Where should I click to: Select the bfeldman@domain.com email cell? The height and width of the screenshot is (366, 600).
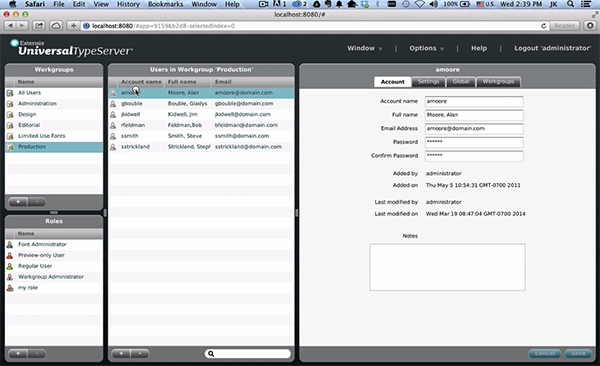pyautogui.click(x=246, y=125)
